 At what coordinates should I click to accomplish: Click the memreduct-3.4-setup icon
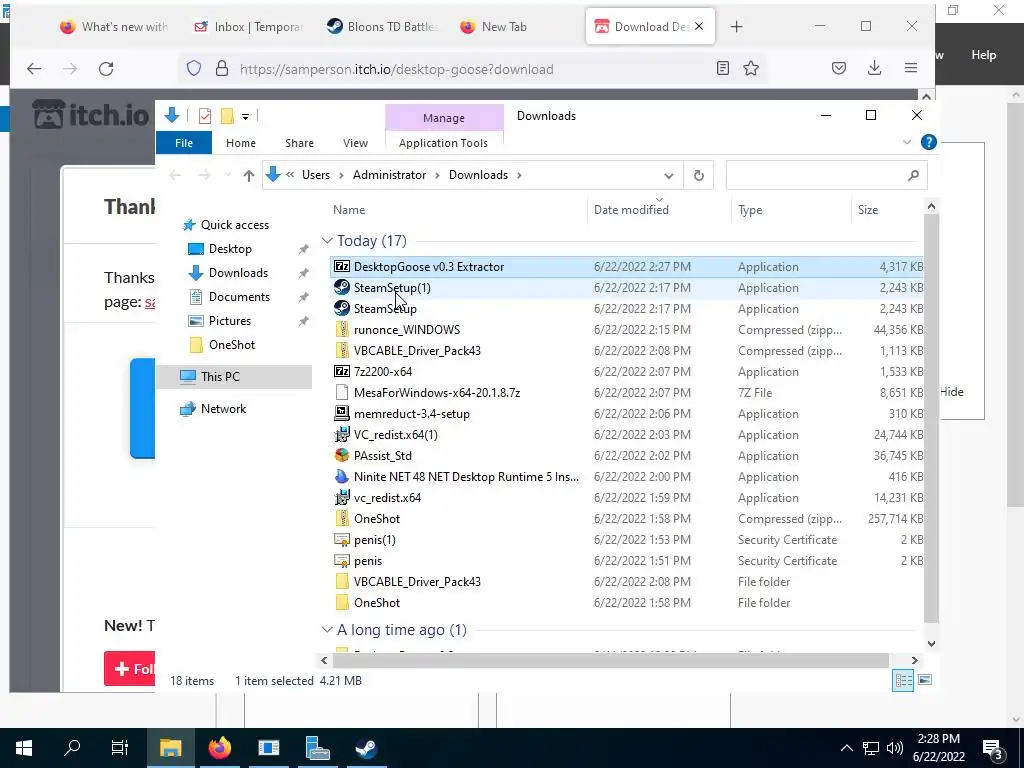click(x=342, y=413)
